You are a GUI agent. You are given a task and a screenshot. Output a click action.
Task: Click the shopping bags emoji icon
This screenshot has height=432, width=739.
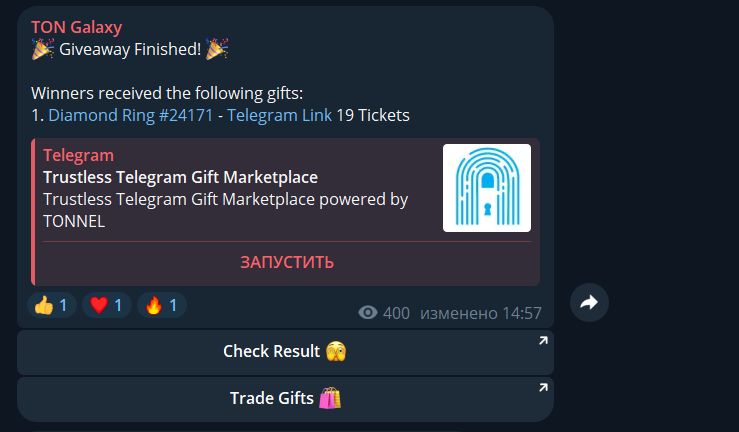tap(330, 398)
